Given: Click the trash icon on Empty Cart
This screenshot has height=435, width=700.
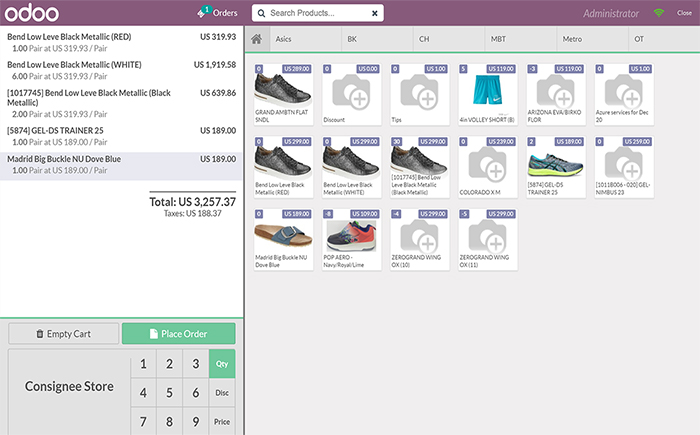Looking at the screenshot, I should [40, 334].
